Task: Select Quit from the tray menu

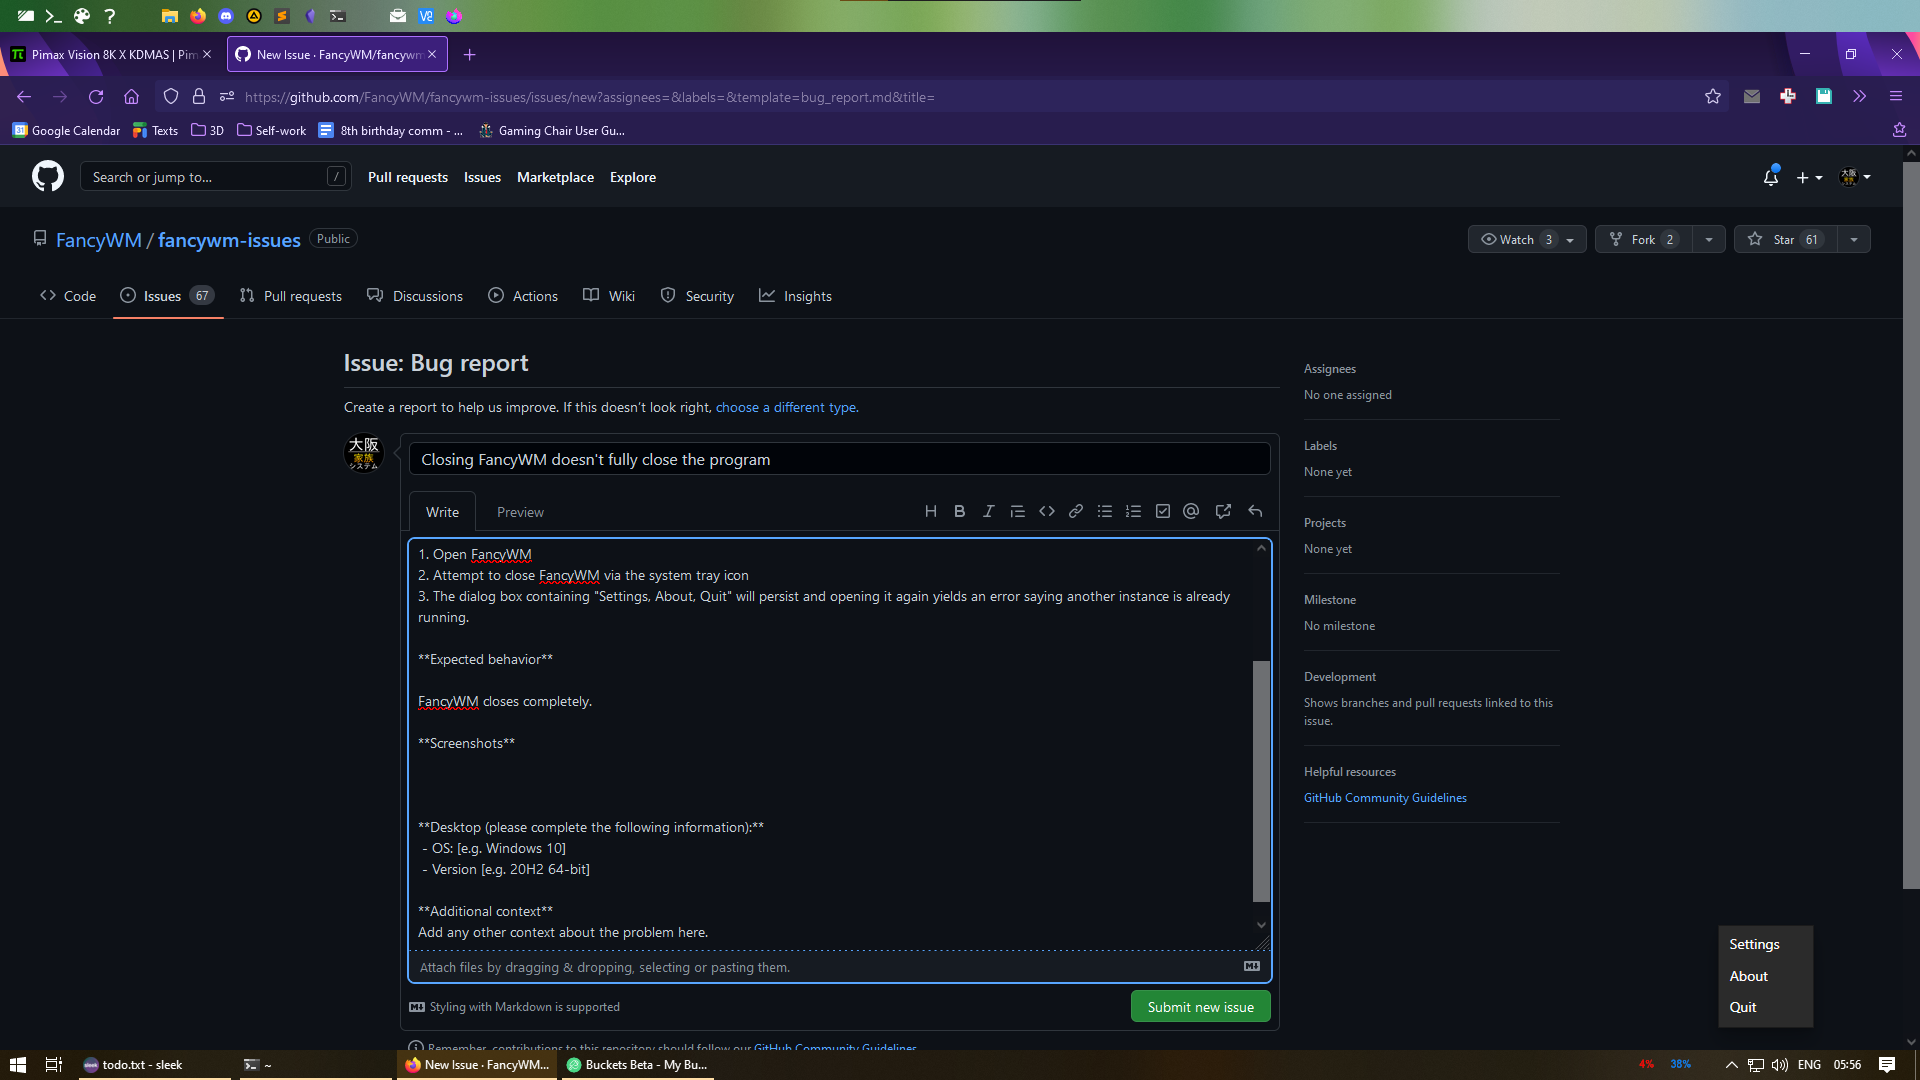Action: 1742,1007
